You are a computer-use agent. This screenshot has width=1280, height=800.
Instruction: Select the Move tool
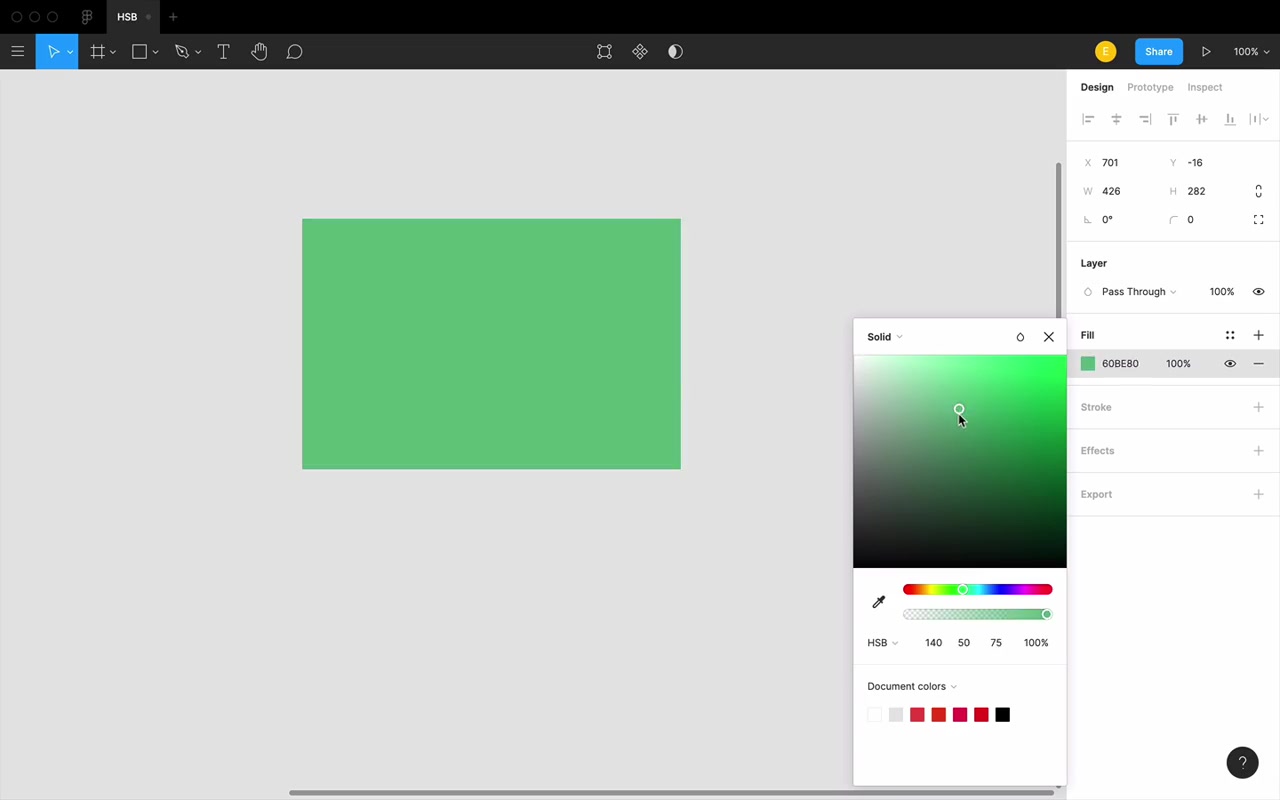tap(53, 52)
